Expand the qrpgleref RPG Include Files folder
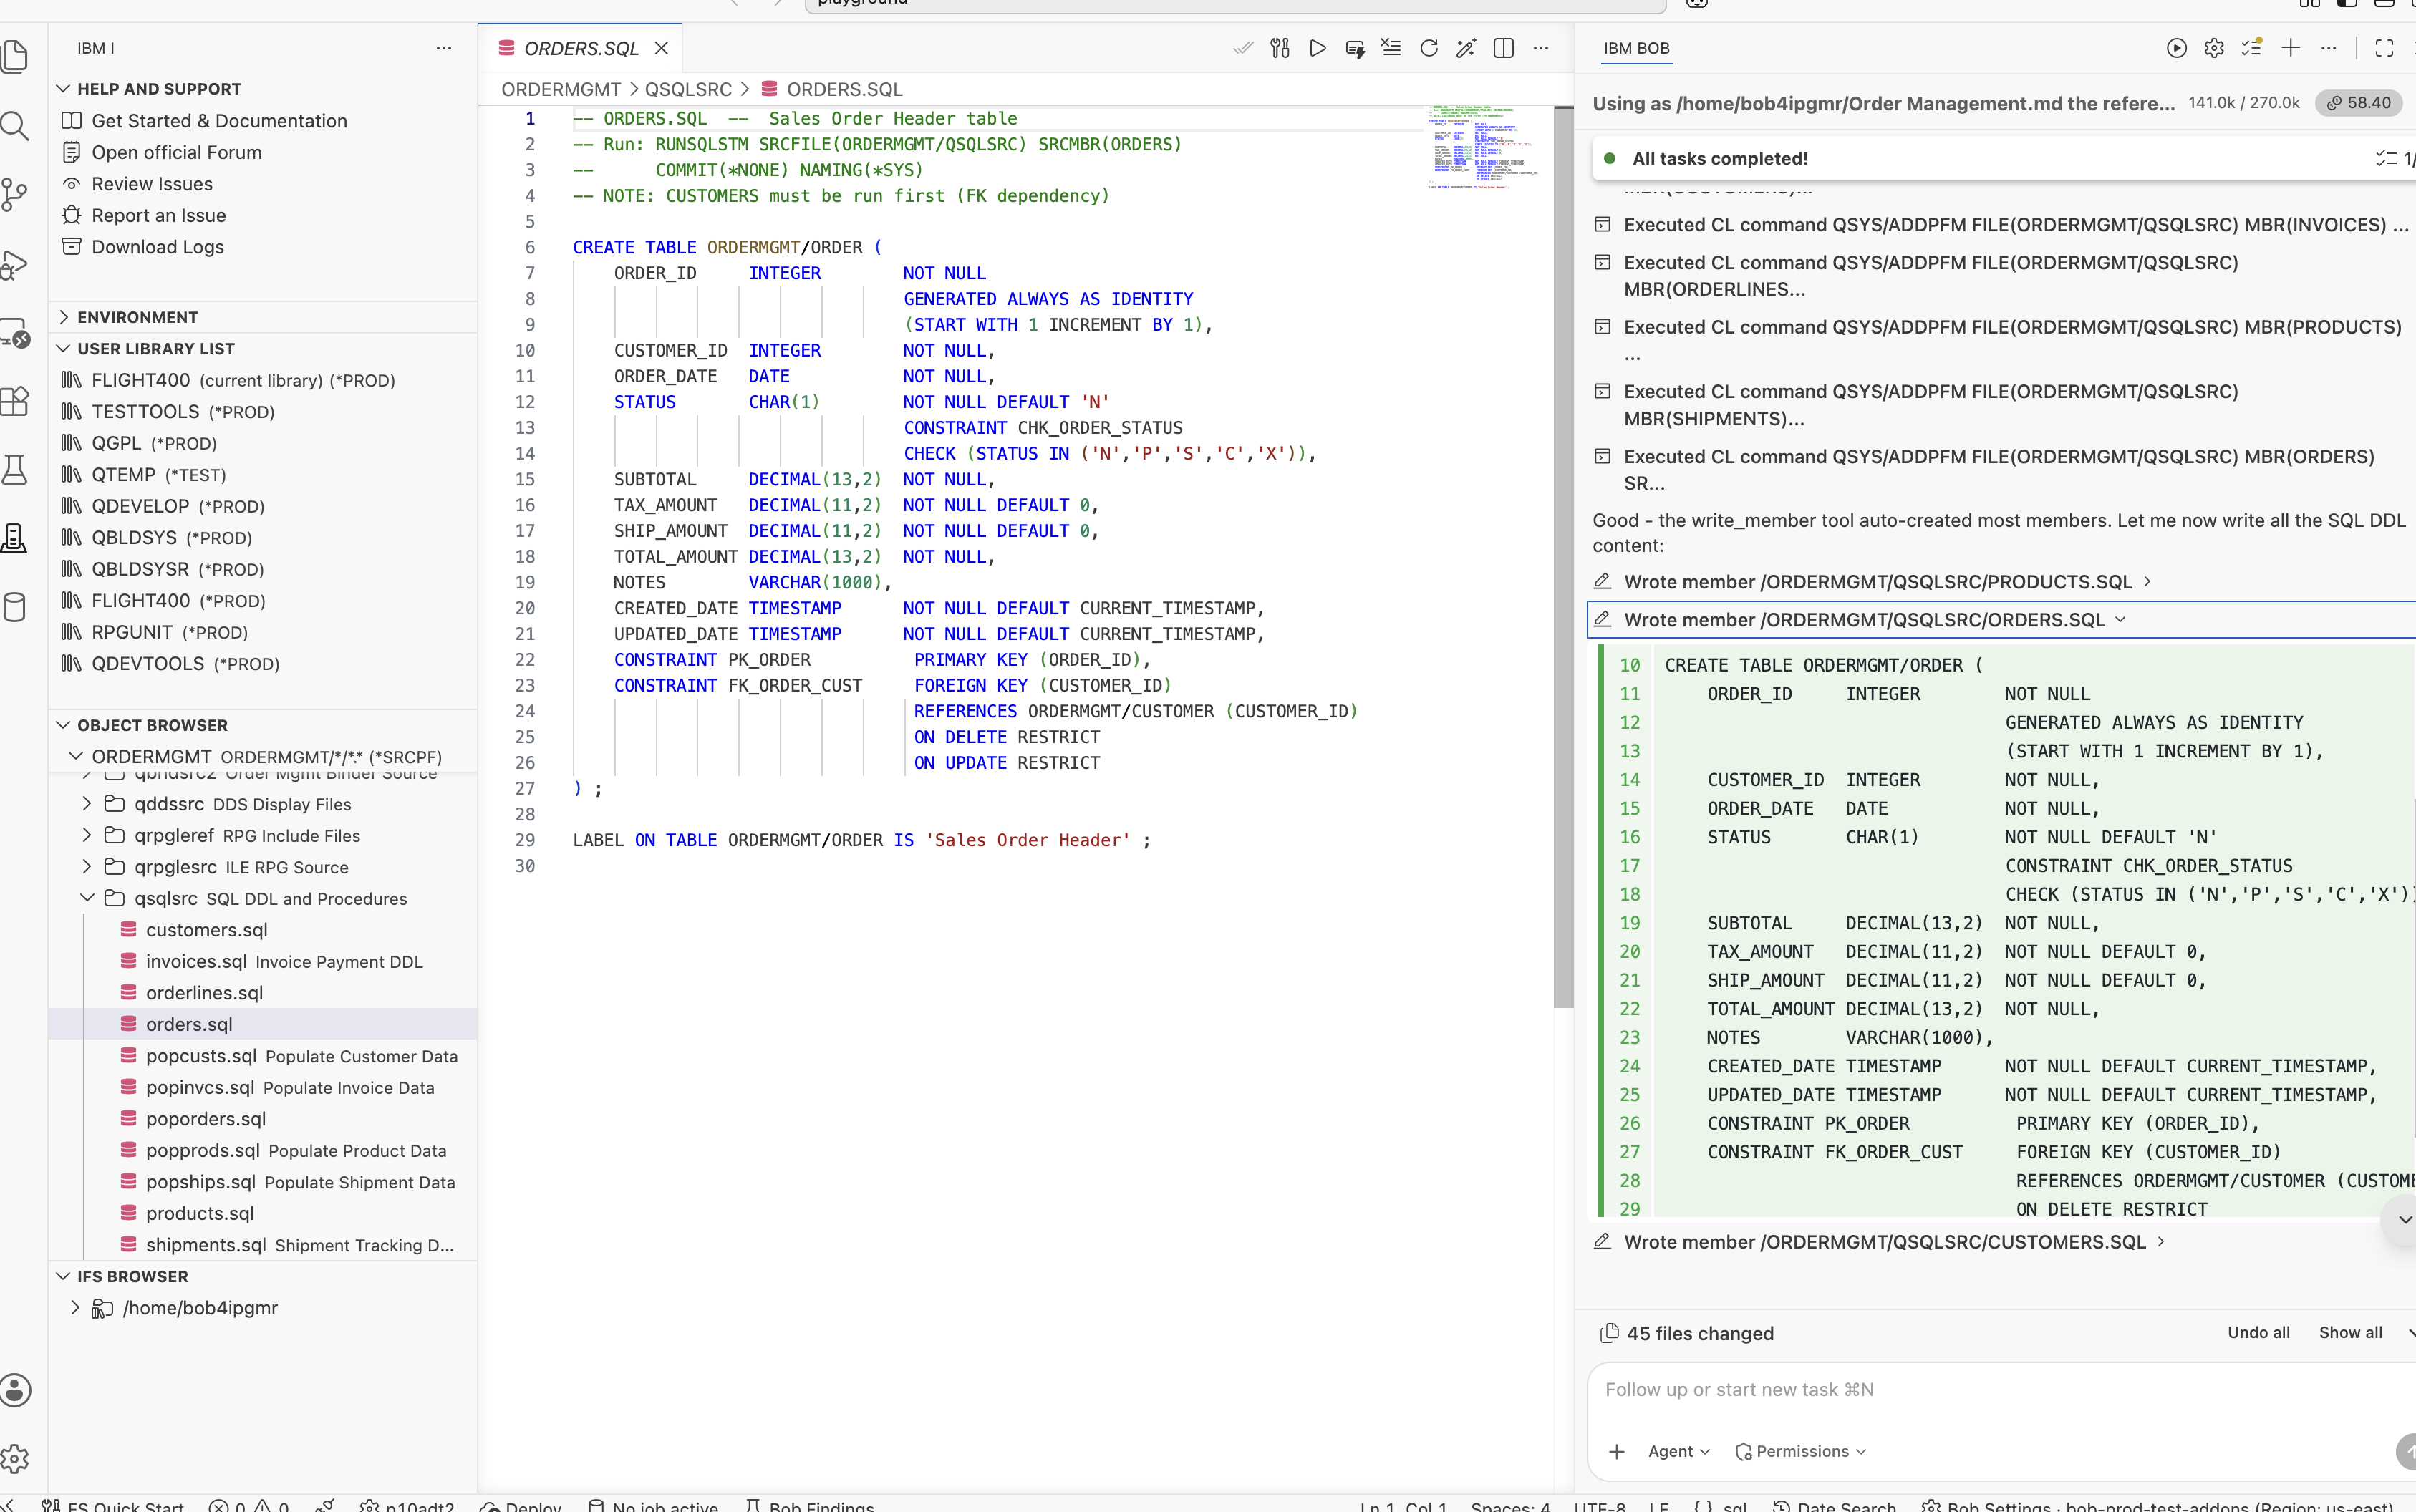This screenshot has width=2416, height=1512. click(87, 835)
